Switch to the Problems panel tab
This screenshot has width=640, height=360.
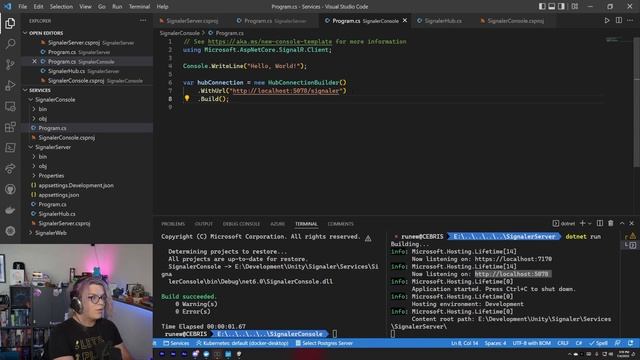coord(173,224)
